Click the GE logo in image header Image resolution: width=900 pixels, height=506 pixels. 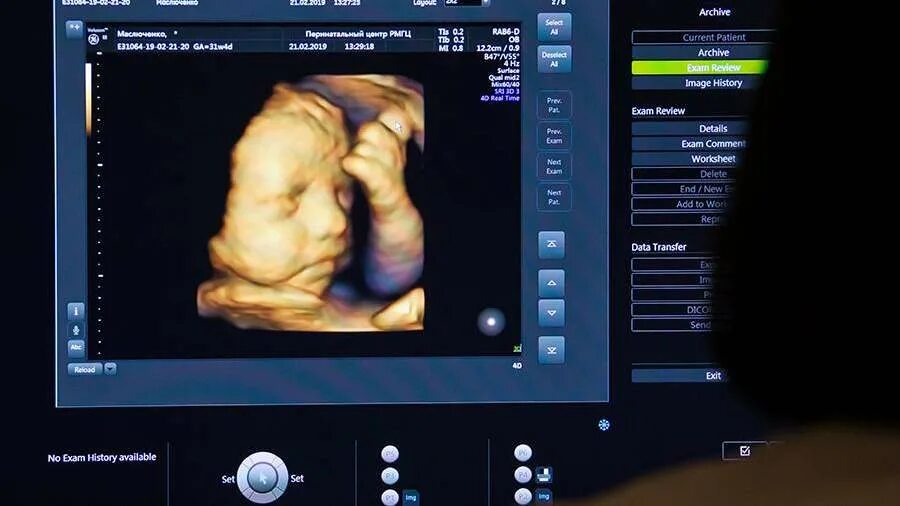coord(94,40)
